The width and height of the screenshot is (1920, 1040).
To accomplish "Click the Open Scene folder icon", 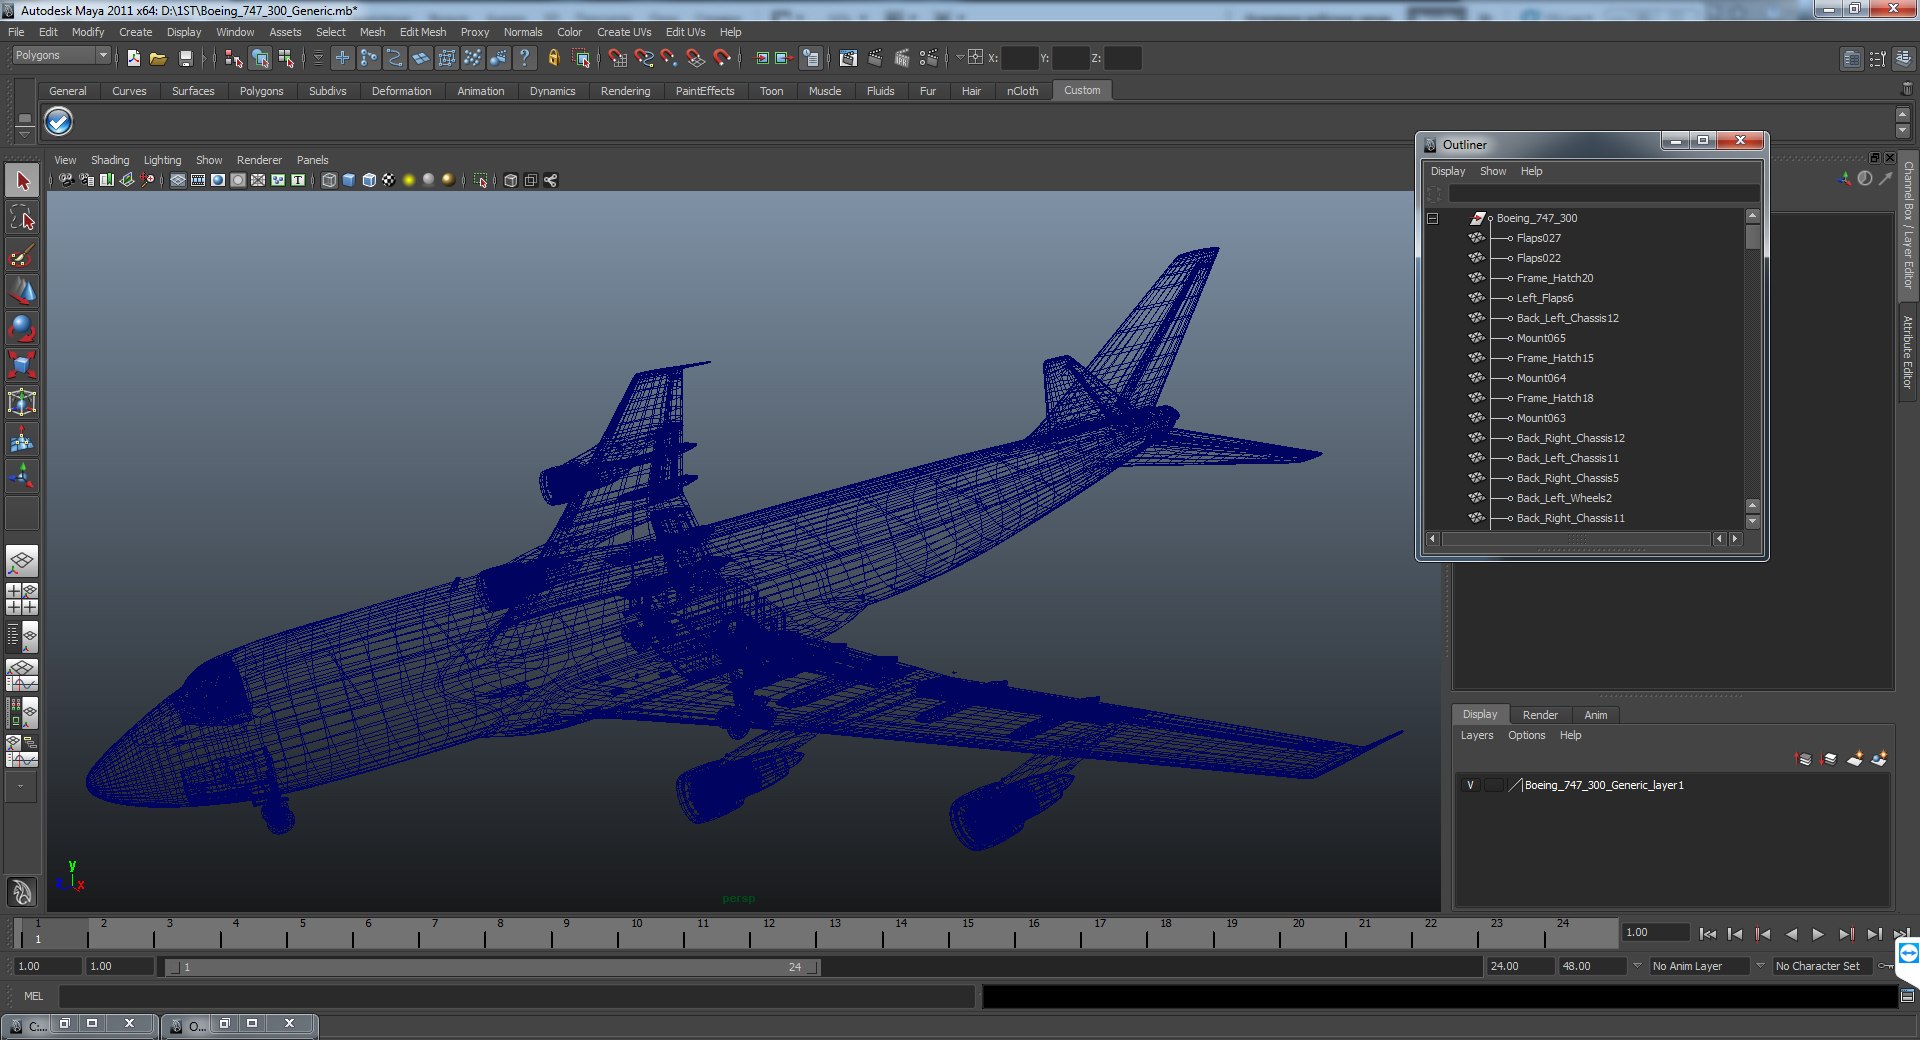I will coord(158,58).
